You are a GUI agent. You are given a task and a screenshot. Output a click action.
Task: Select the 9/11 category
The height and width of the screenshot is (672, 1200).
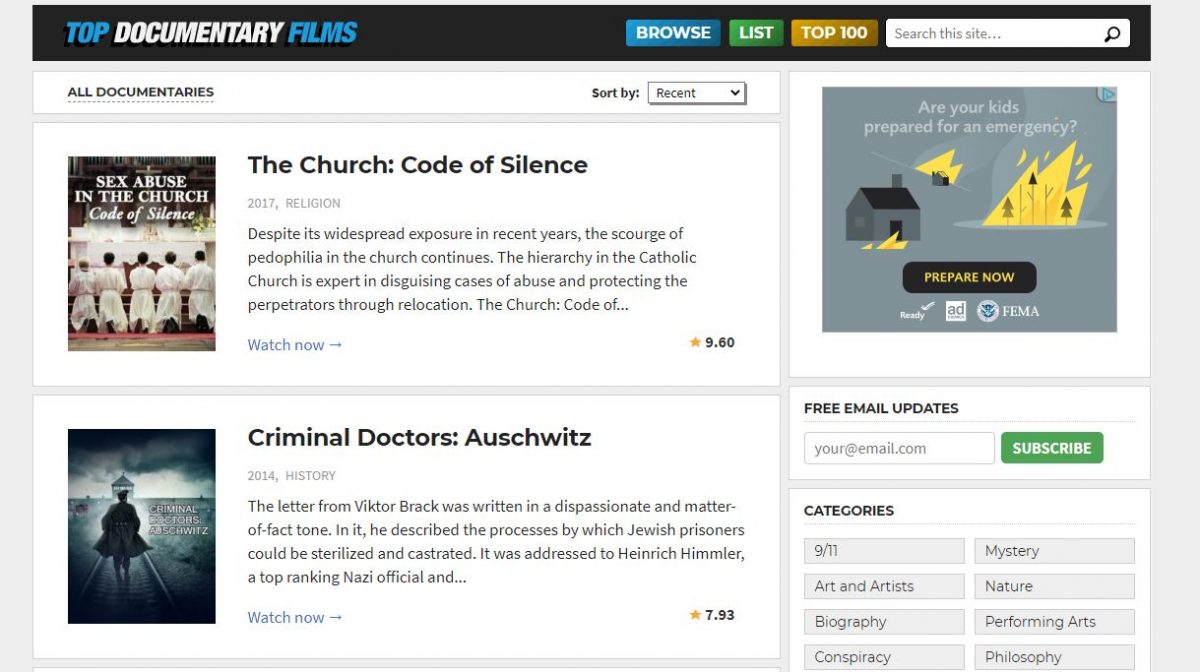(x=883, y=551)
